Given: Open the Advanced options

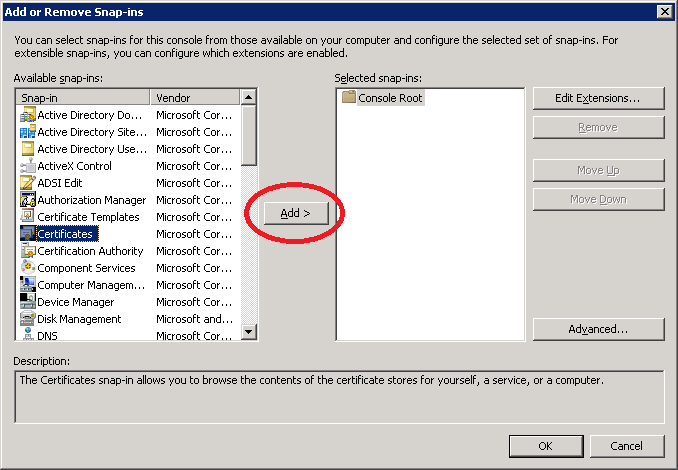Looking at the screenshot, I should [598, 329].
